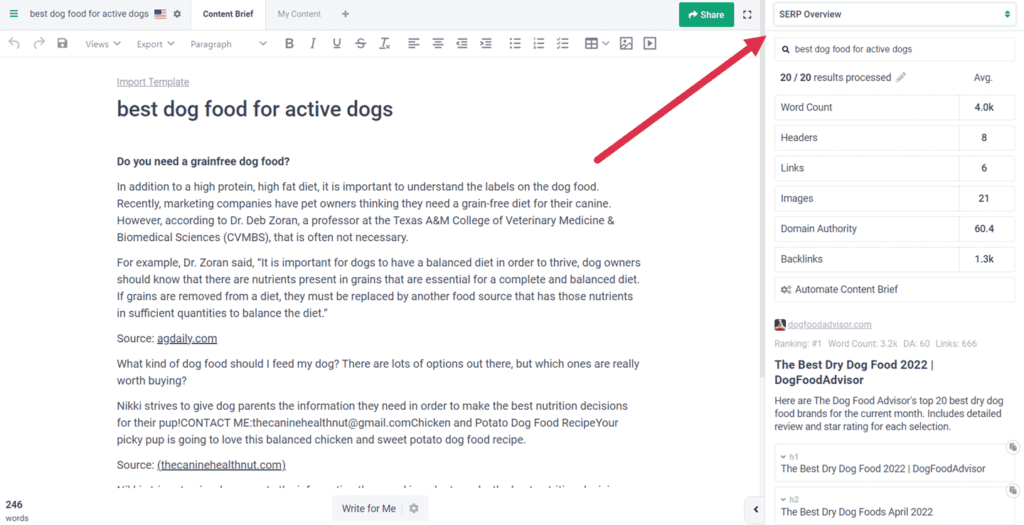Click the SERP keyword search field

[900, 49]
